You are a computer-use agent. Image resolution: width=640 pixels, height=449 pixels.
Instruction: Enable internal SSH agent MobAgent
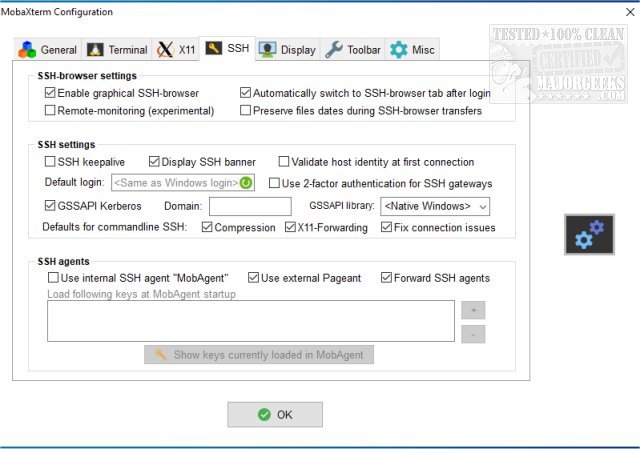(x=53, y=278)
